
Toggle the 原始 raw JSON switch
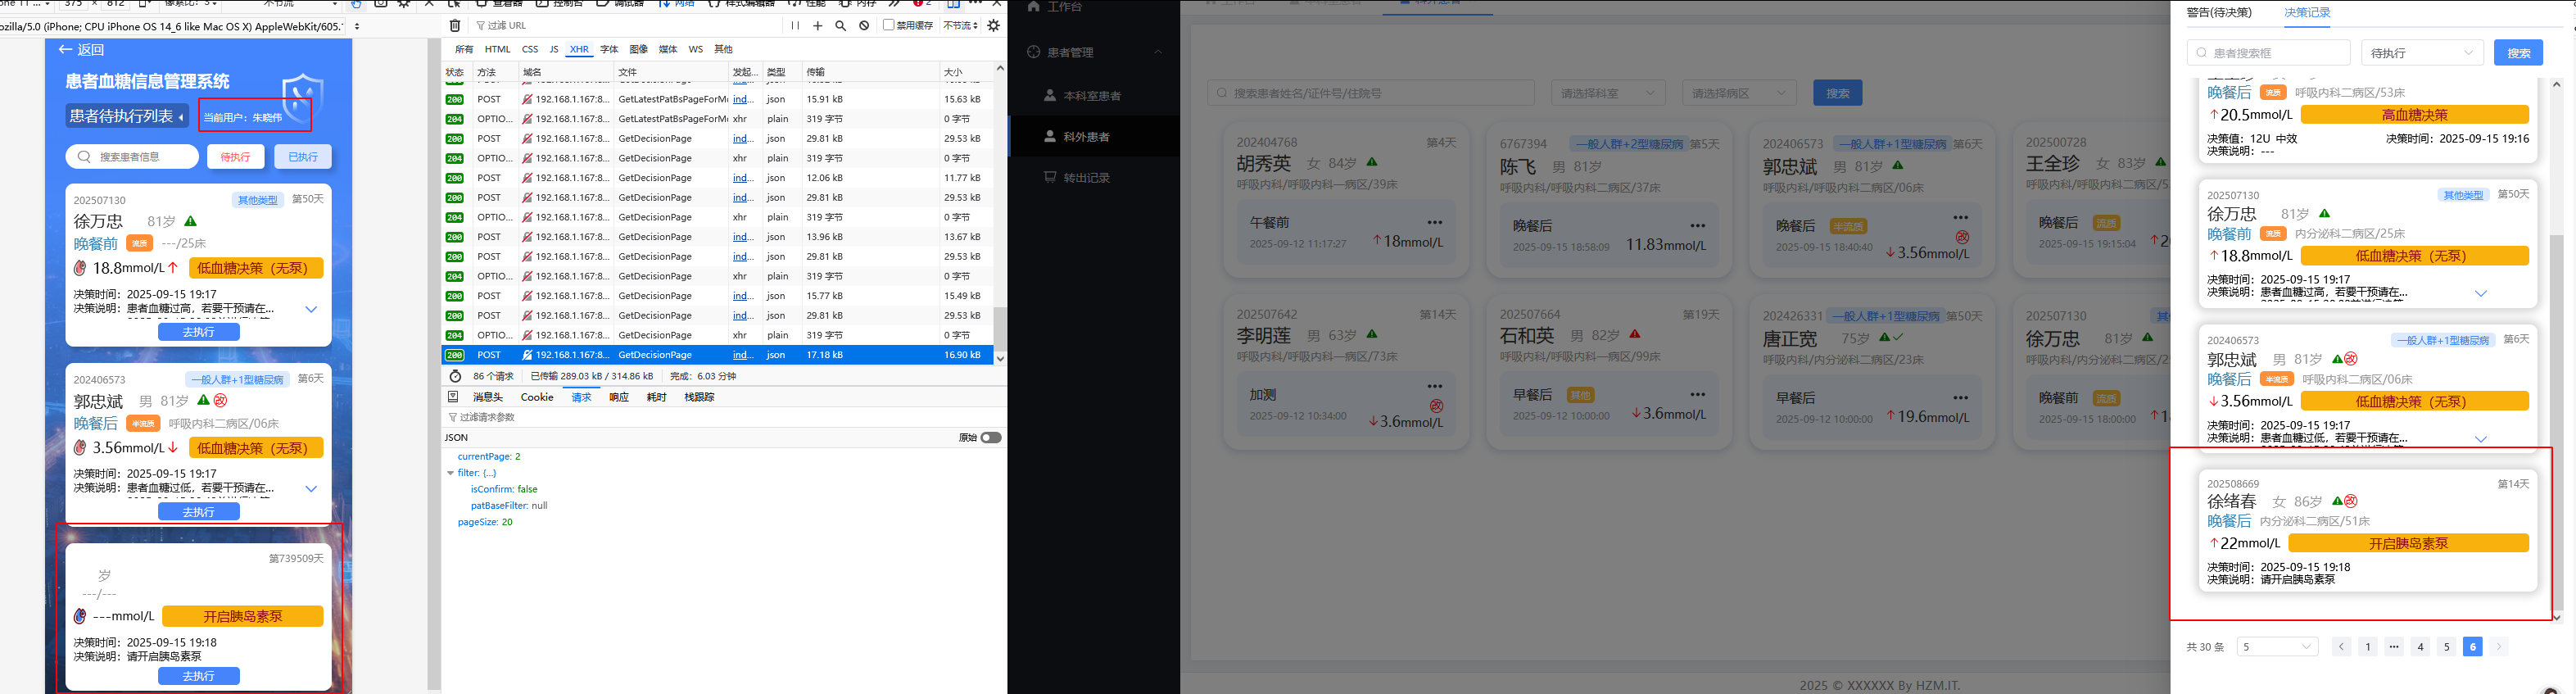(x=991, y=438)
